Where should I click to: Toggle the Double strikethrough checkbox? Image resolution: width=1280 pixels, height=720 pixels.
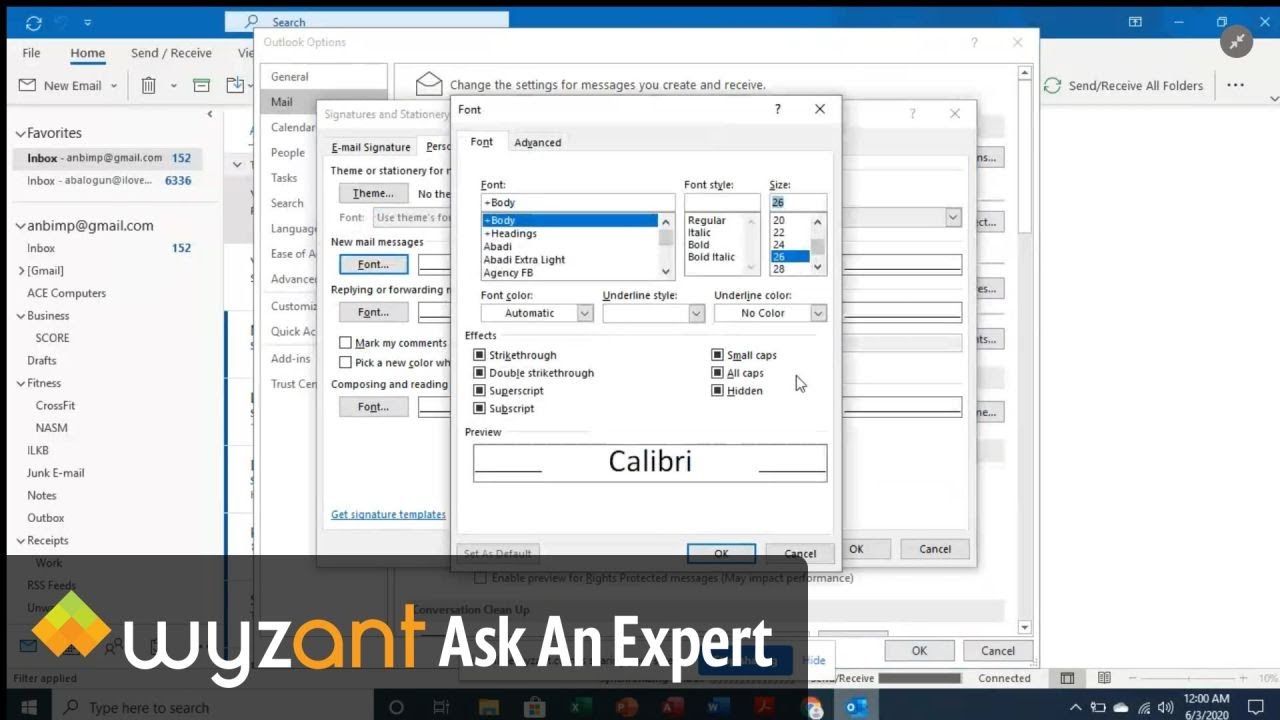(x=480, y=373)
